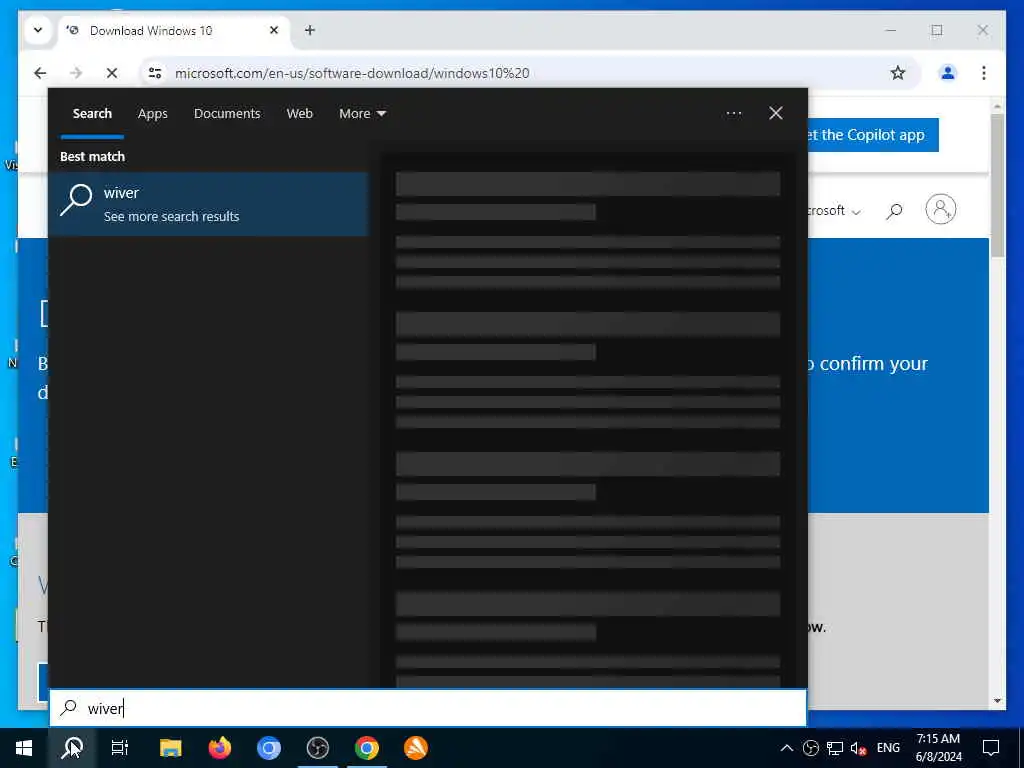1024x768 pixels.
Task: Launch File Explorer from the taskbar
Action: click(170, 748)
